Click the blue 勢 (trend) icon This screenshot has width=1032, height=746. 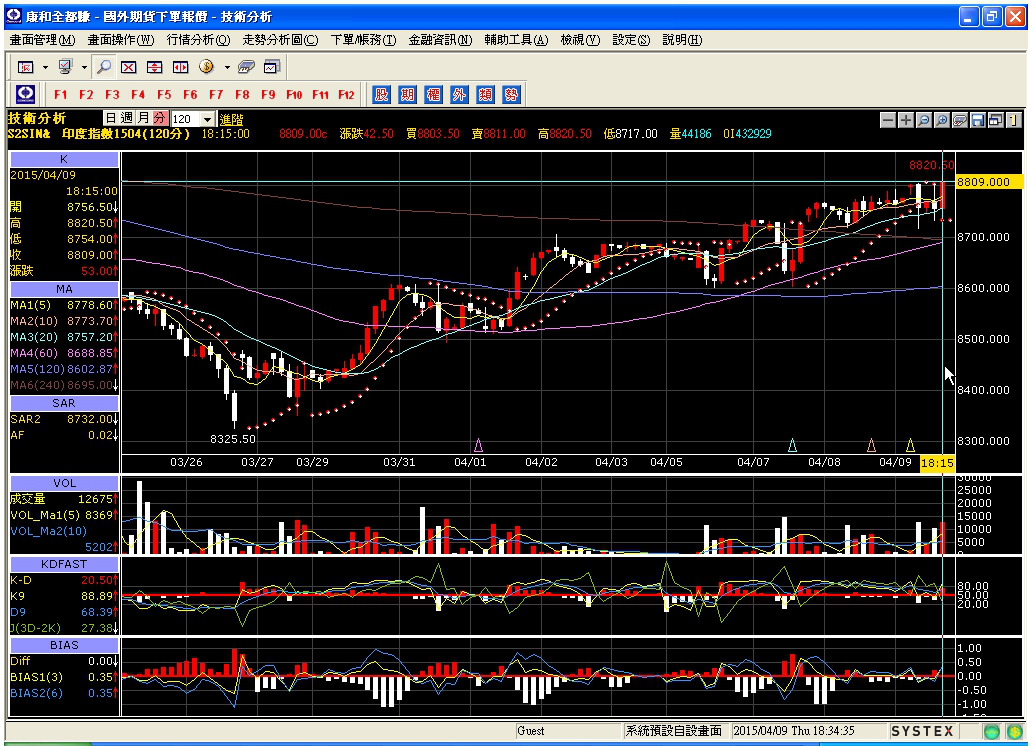(511, 94)
